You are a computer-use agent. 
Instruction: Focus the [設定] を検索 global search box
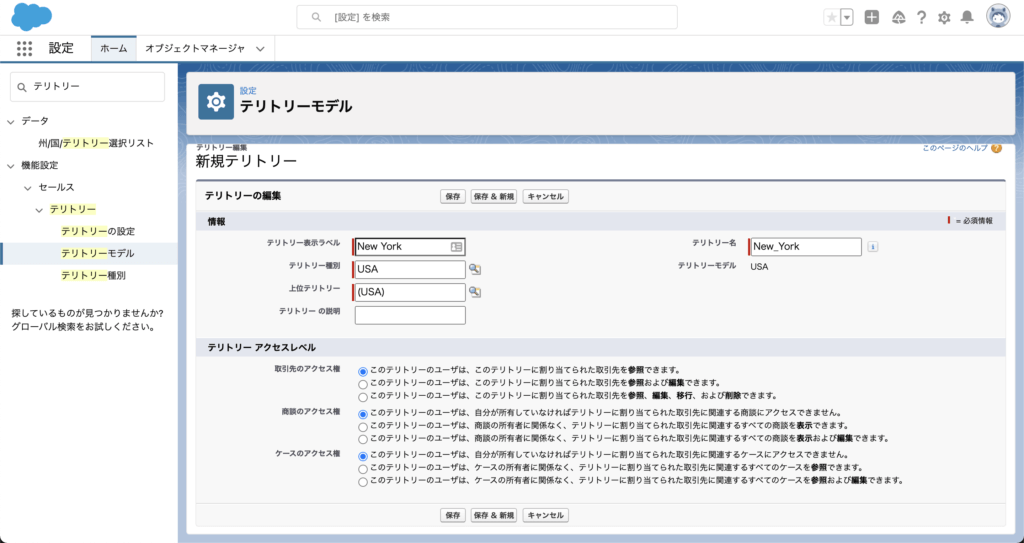pos(487,18)
